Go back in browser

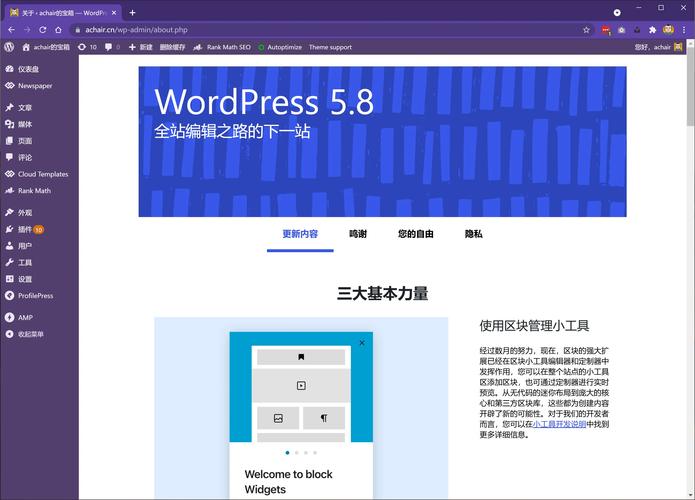12,30
